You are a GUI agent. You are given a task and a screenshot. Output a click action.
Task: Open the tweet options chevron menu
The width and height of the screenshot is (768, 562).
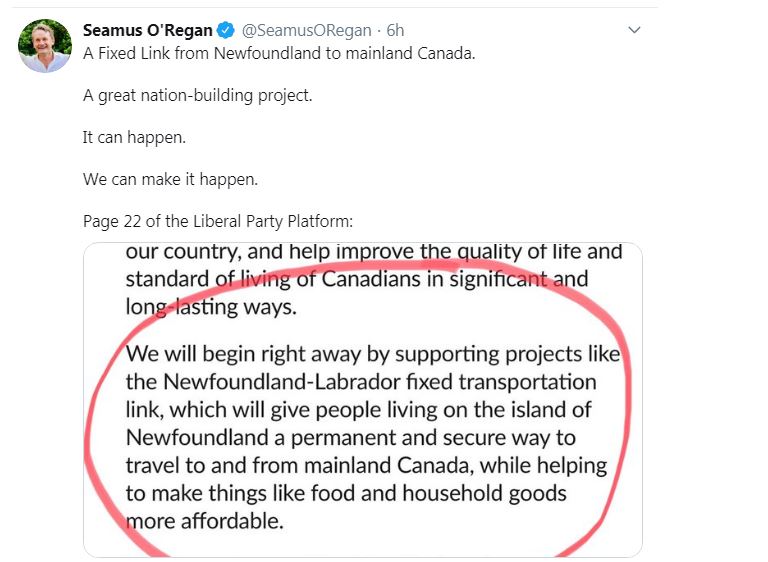click(634, 30)
